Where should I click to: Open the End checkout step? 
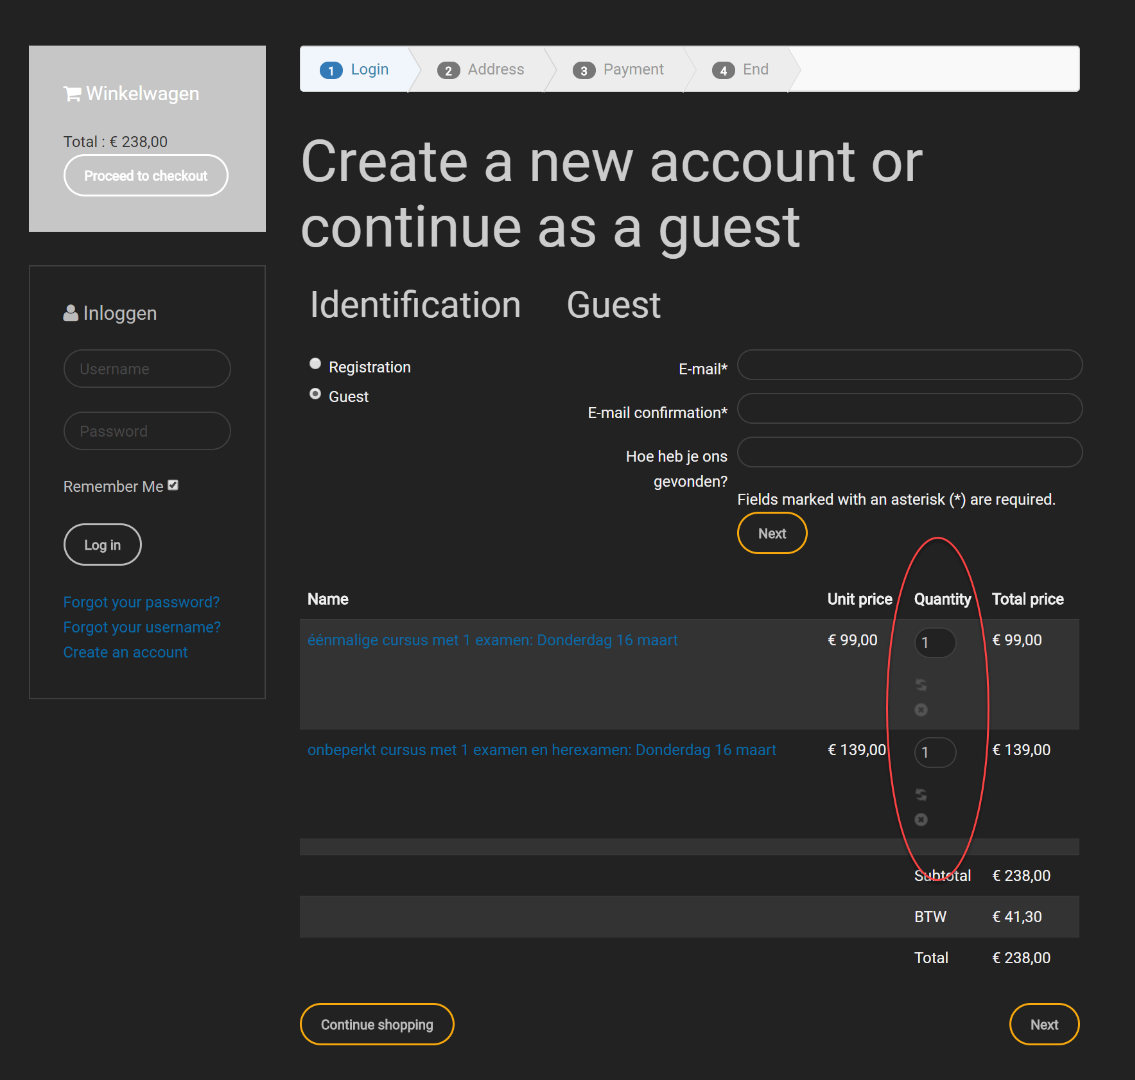coord(741,70)
